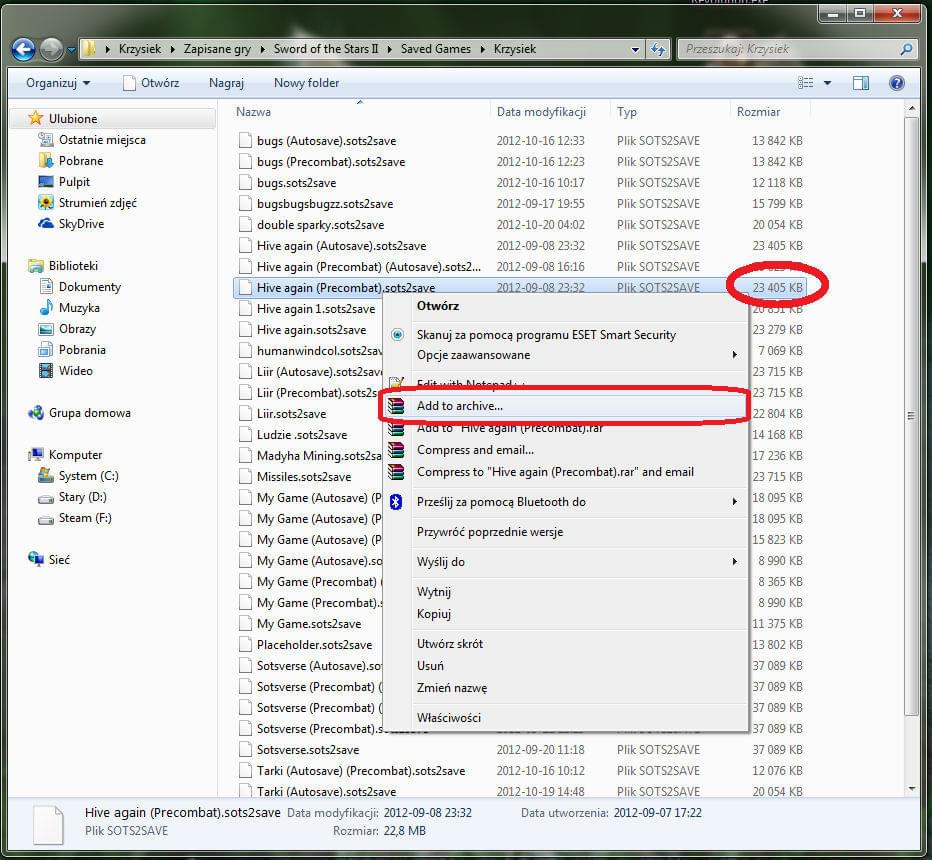Choose Kopiuj from context menu

[565, 613]
